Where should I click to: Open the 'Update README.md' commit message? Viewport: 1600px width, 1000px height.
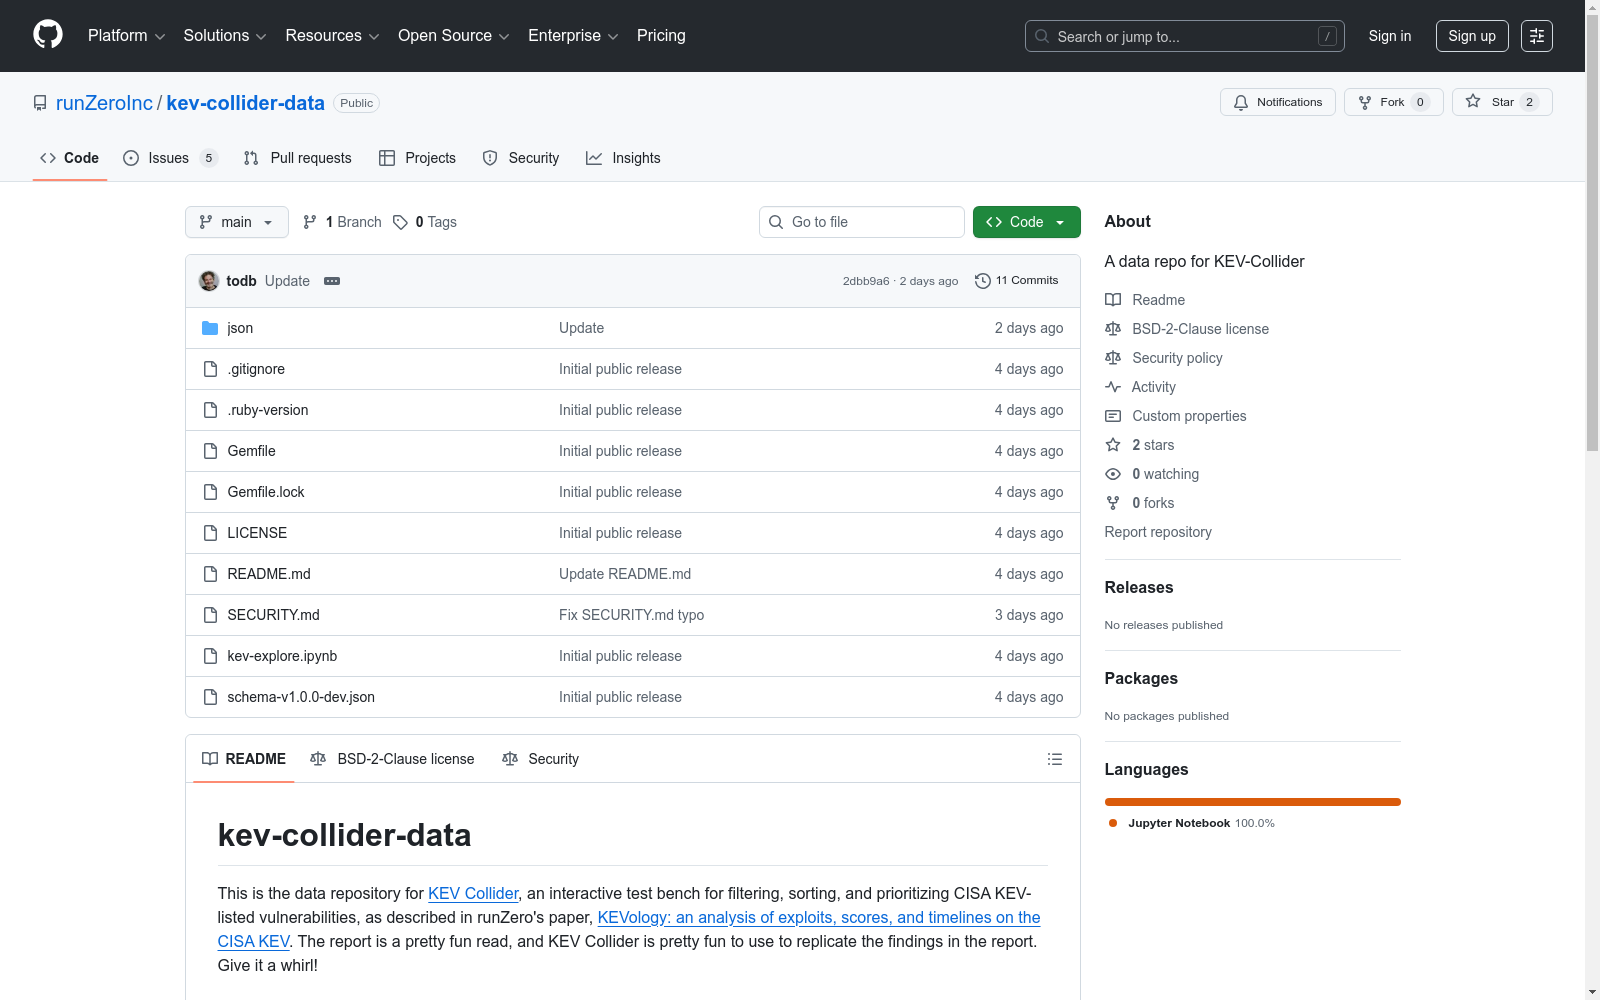[625, 574]
